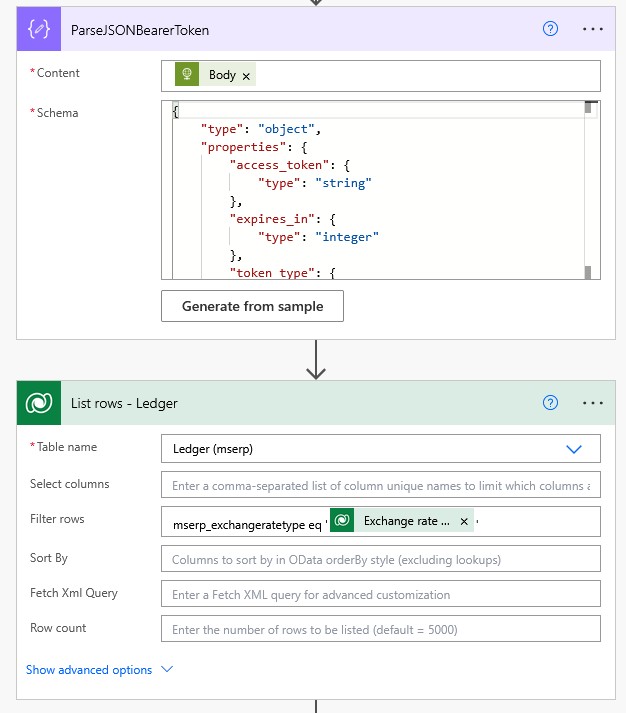The image size is (626, 713).
Task: Click the "expires_in" line in schema
Action: 282,219
